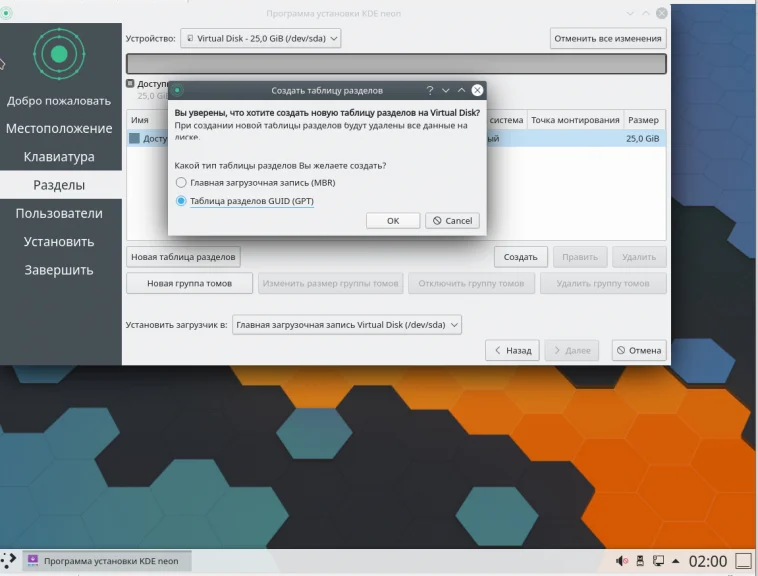The width and height of the screenshot is (758, 576).
Task: Select Местоположение sidebar step
Action: tap(59, 129)
